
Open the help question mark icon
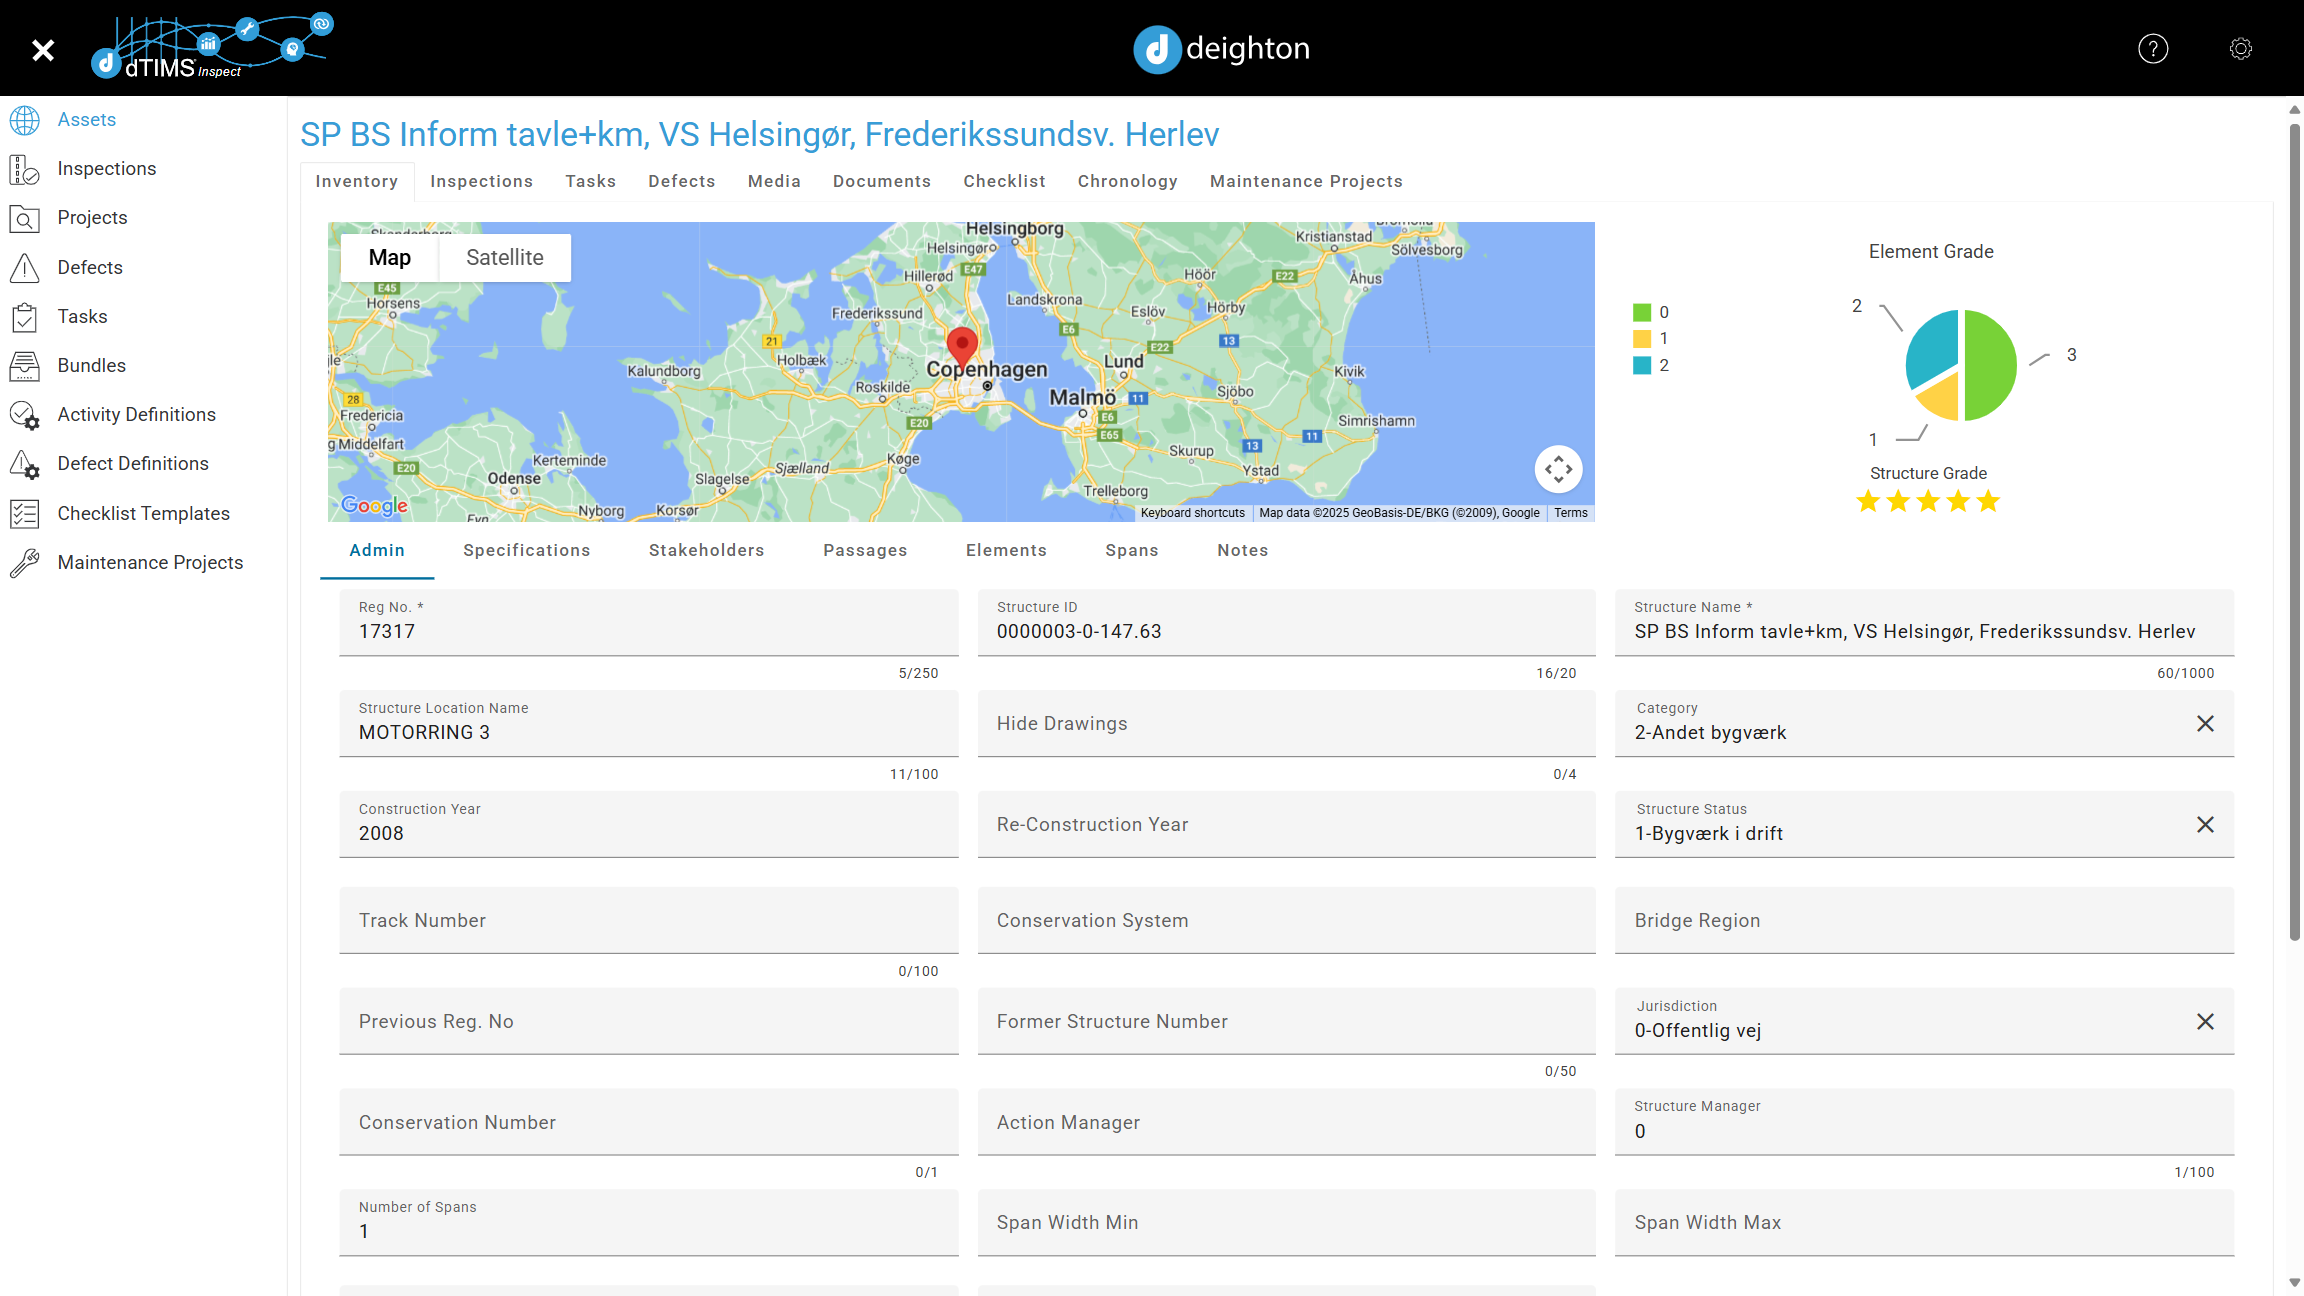click(x=2152, y=48)
